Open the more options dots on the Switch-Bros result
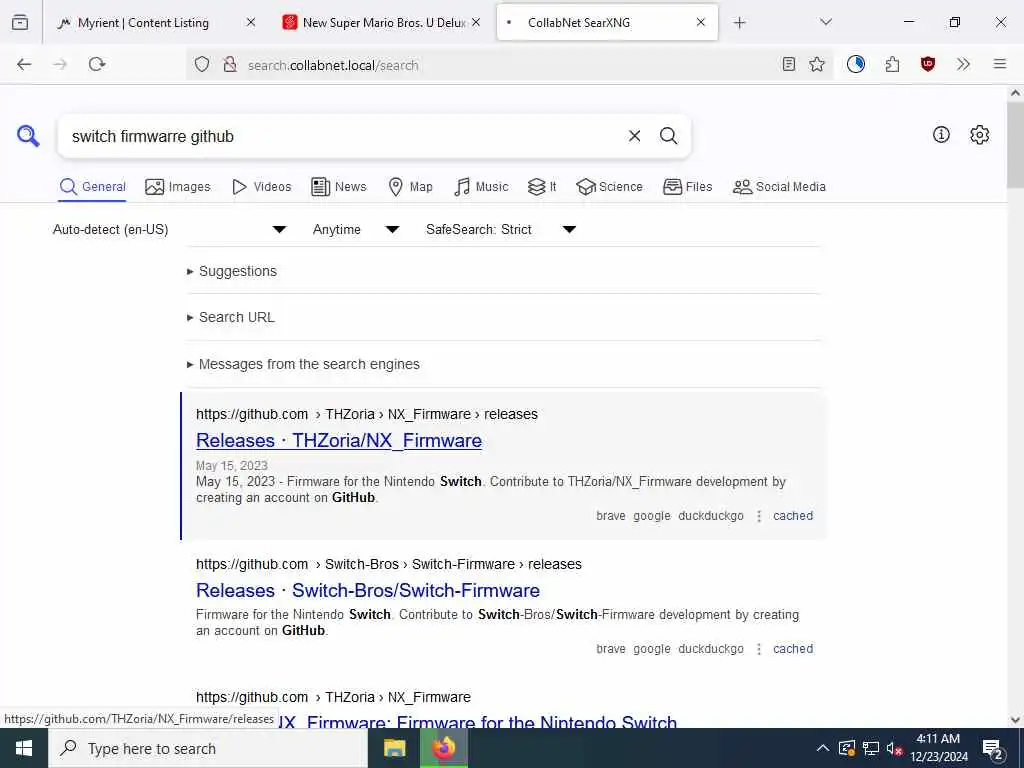 pyautogui.click(x=758, y=649)
